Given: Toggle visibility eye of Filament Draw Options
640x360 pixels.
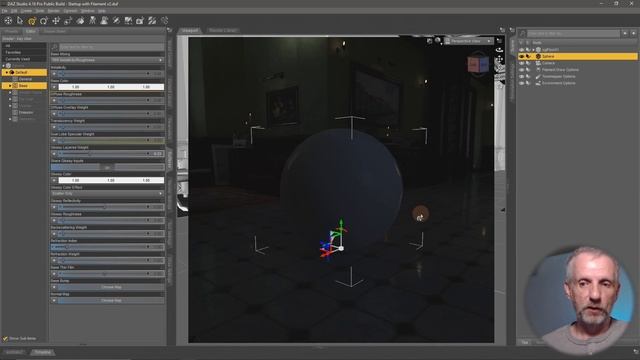Looking at the screenshot, I should (521, 70).
